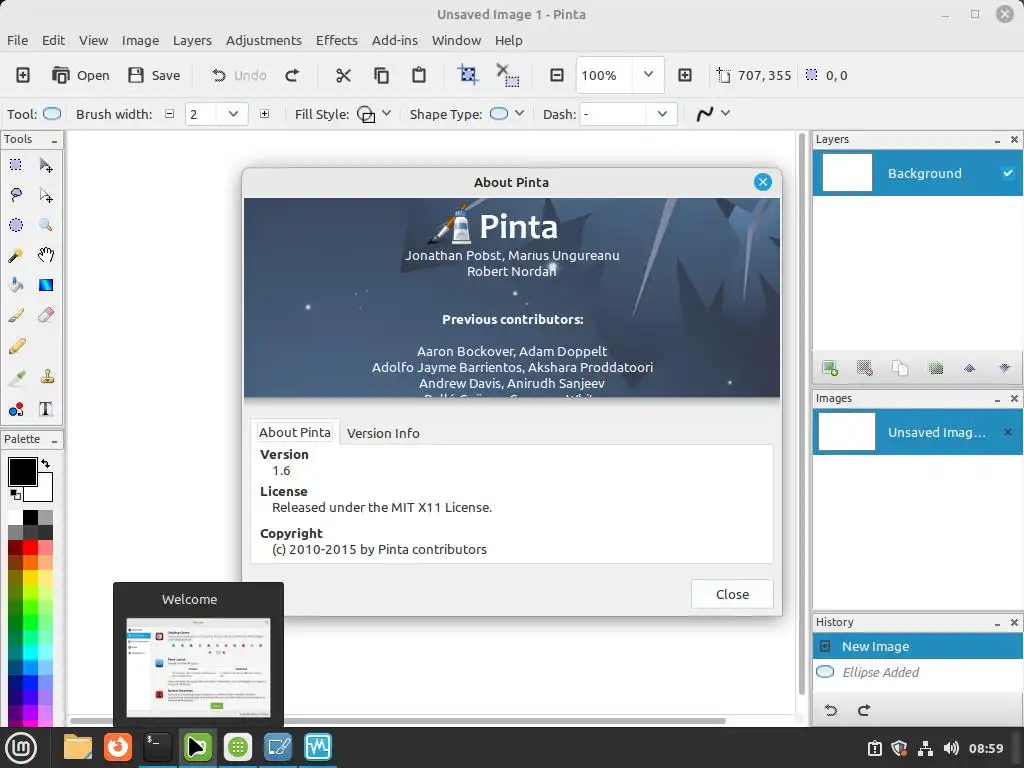1024x768 pixels.
Task: Select the Magic Wand tool
Action: [x=16, y=255]
